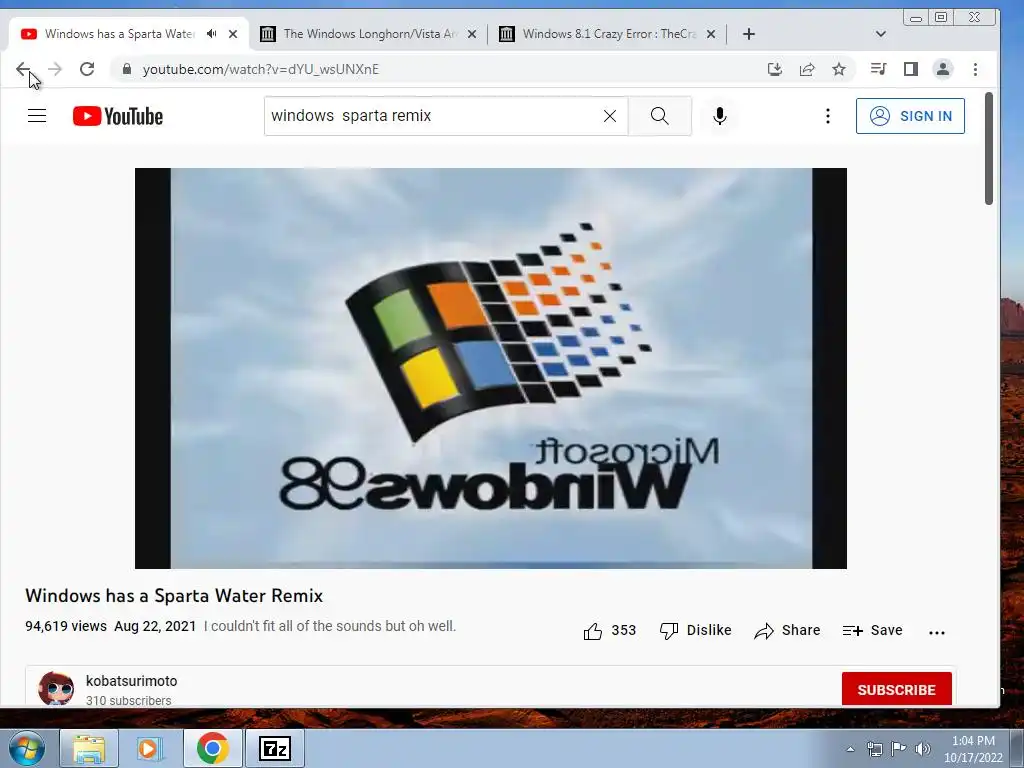Click the padlock site info icon
This screenshot has width=1024, height=768.
tap(127, 69)
